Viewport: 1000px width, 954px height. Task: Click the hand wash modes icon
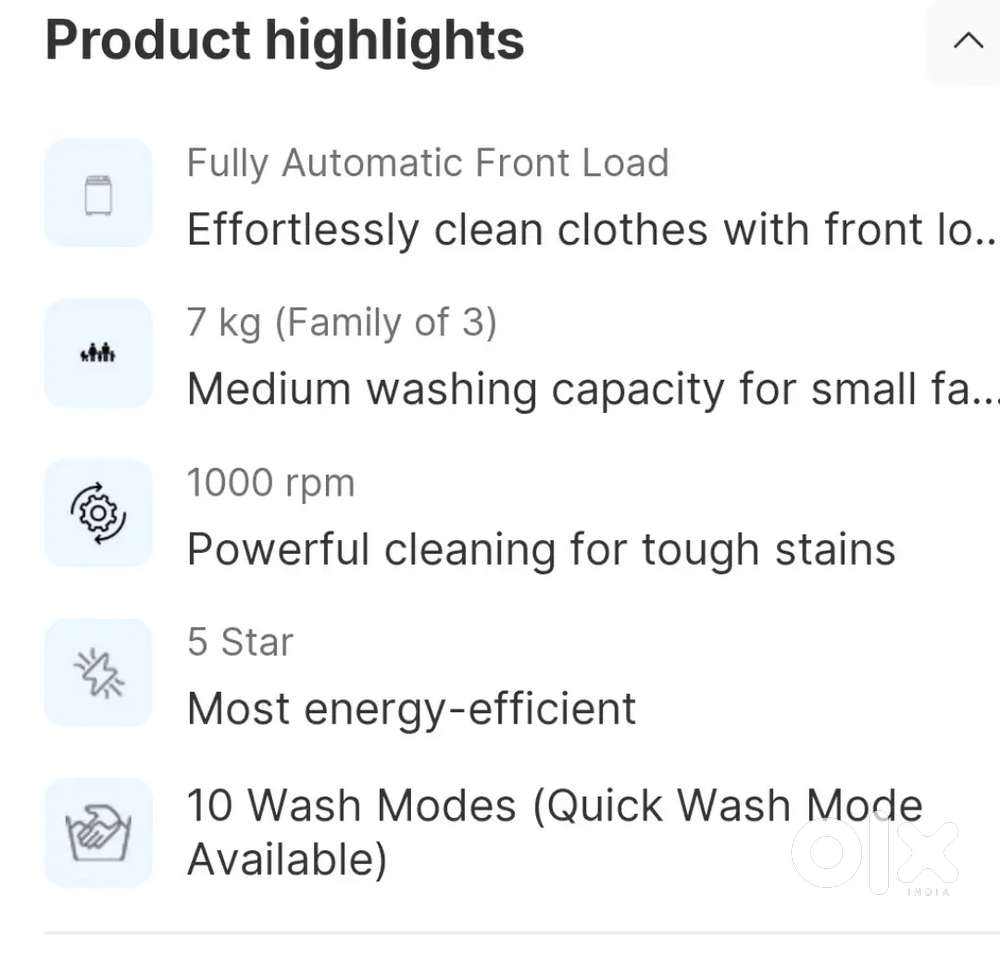coord(98,832)
